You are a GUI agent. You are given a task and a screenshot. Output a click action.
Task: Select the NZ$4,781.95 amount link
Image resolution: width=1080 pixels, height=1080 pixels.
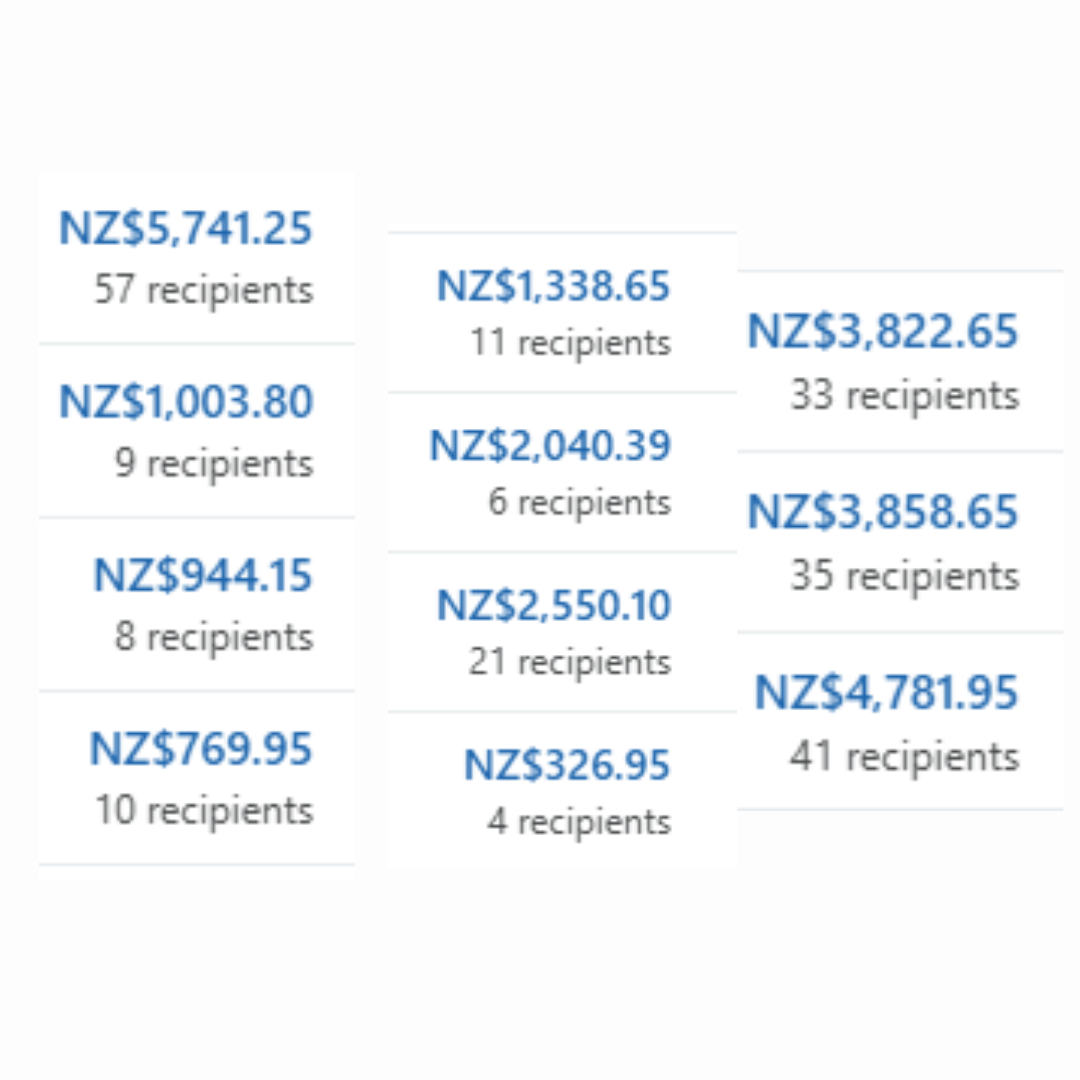[x=886, y=693]
